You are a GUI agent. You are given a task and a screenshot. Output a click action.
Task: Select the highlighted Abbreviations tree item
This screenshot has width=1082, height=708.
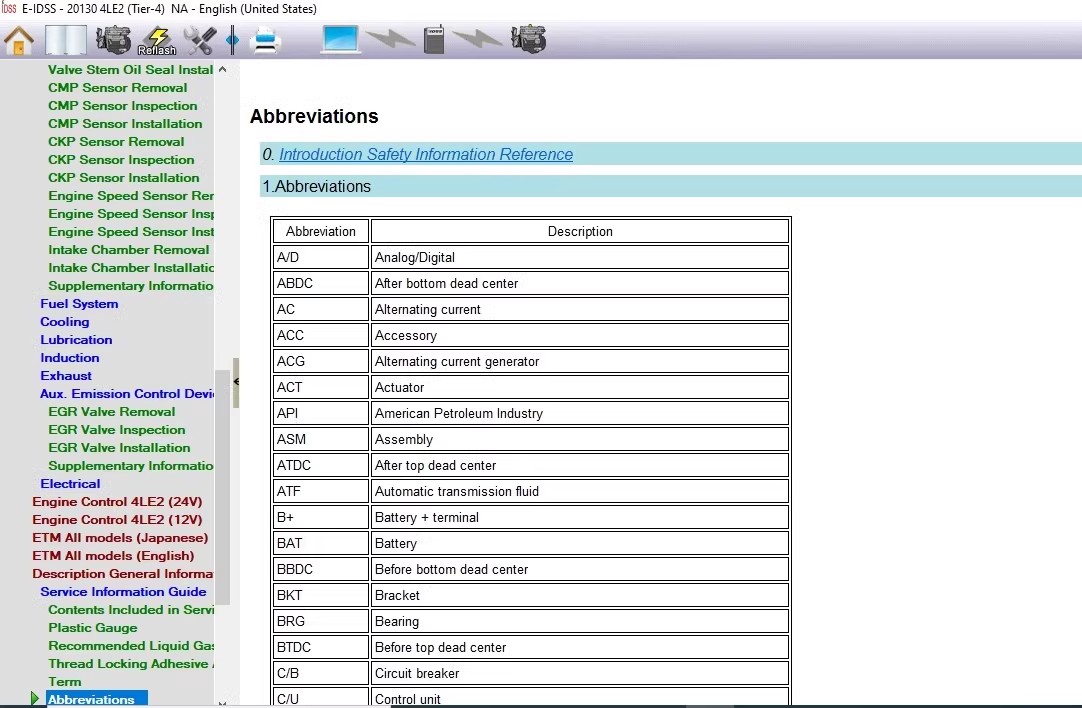97,699
